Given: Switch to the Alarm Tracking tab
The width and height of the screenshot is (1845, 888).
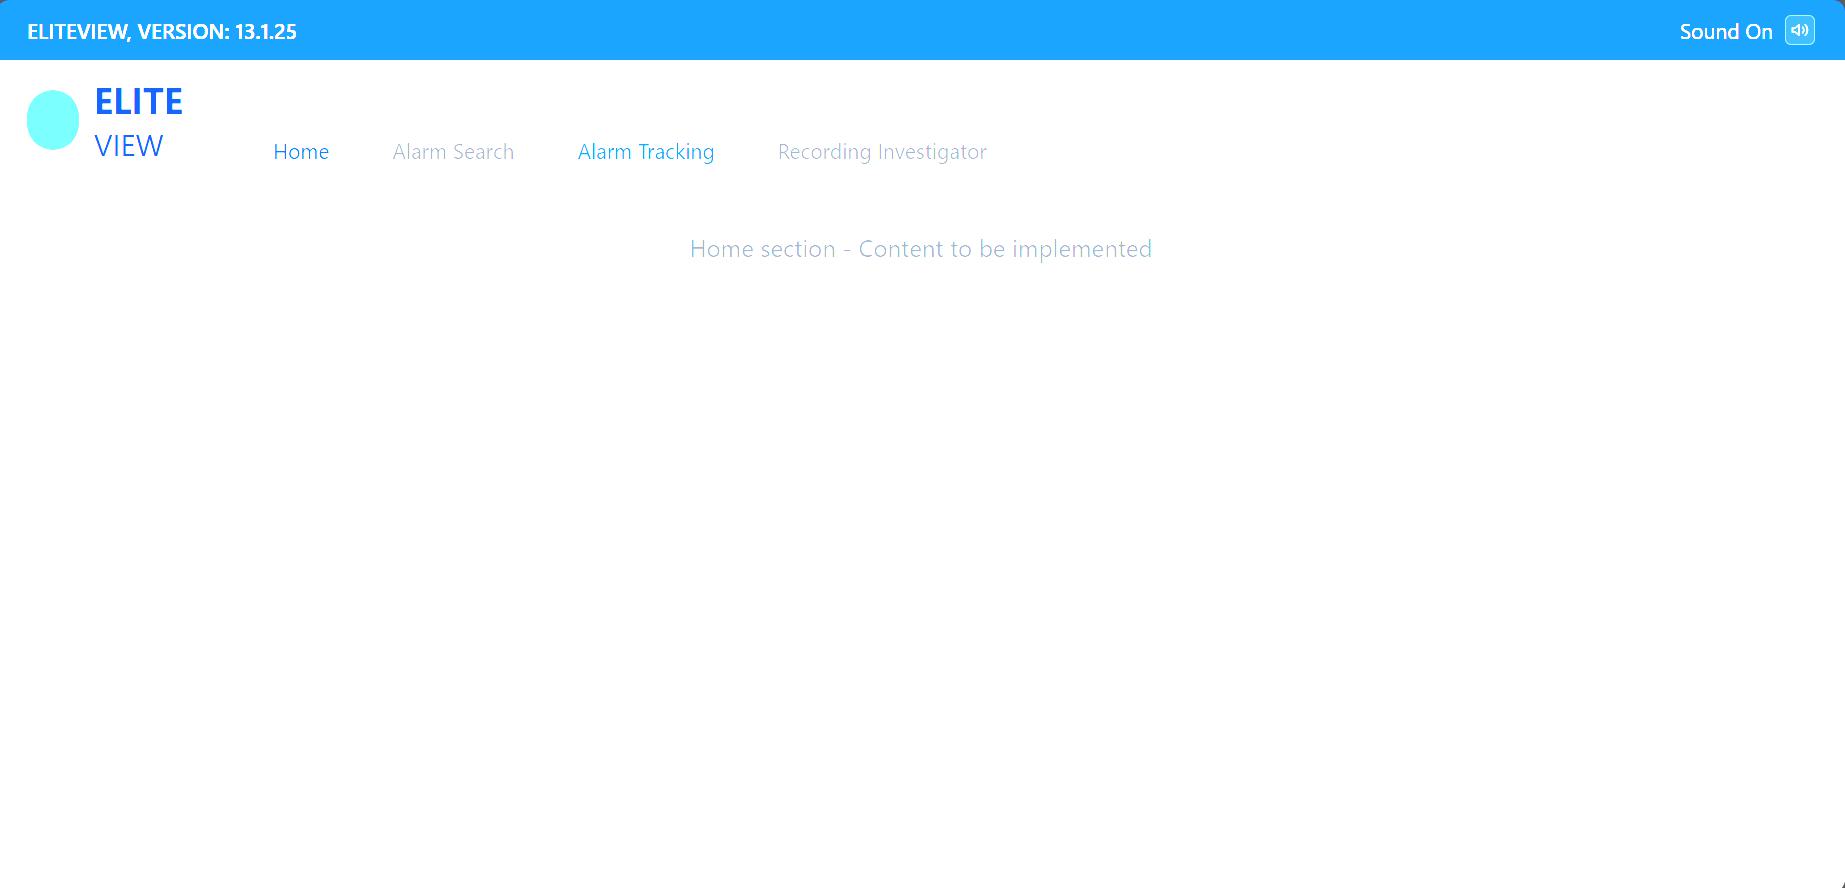Looking at the screenshot, I should [x=646, y=152].
